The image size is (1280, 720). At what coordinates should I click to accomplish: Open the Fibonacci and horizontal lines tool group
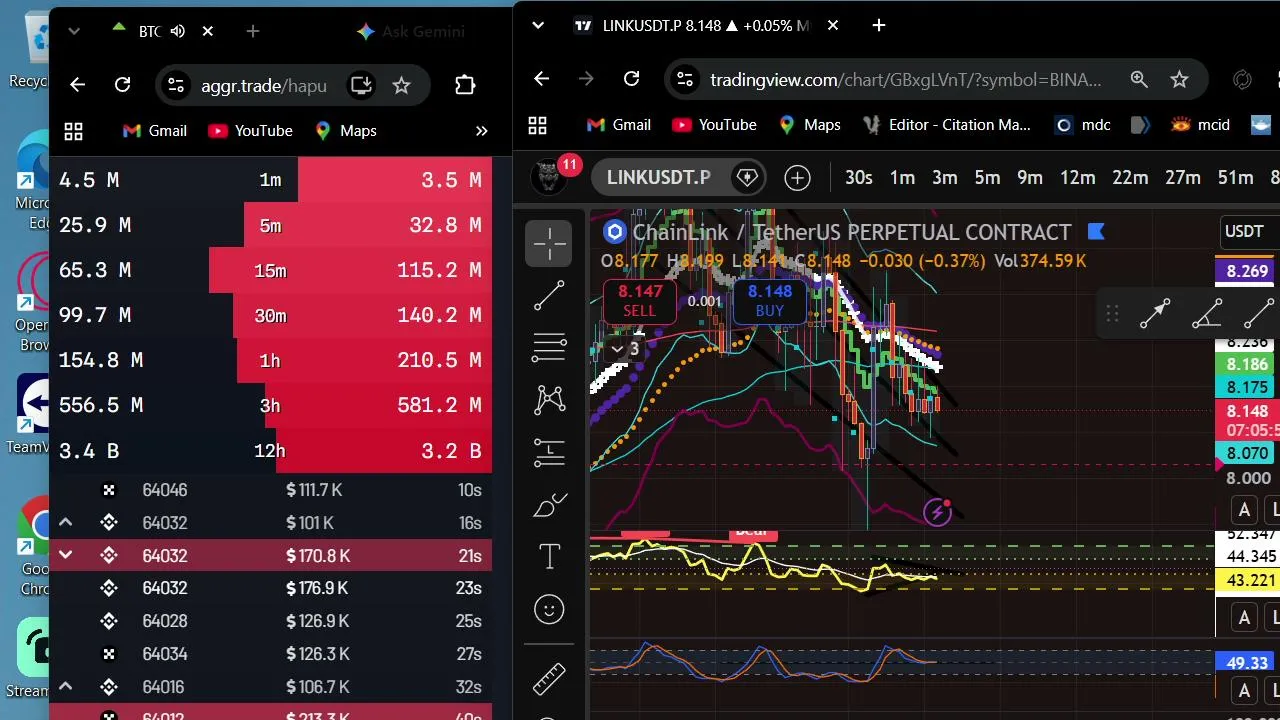tap(549, 348)
